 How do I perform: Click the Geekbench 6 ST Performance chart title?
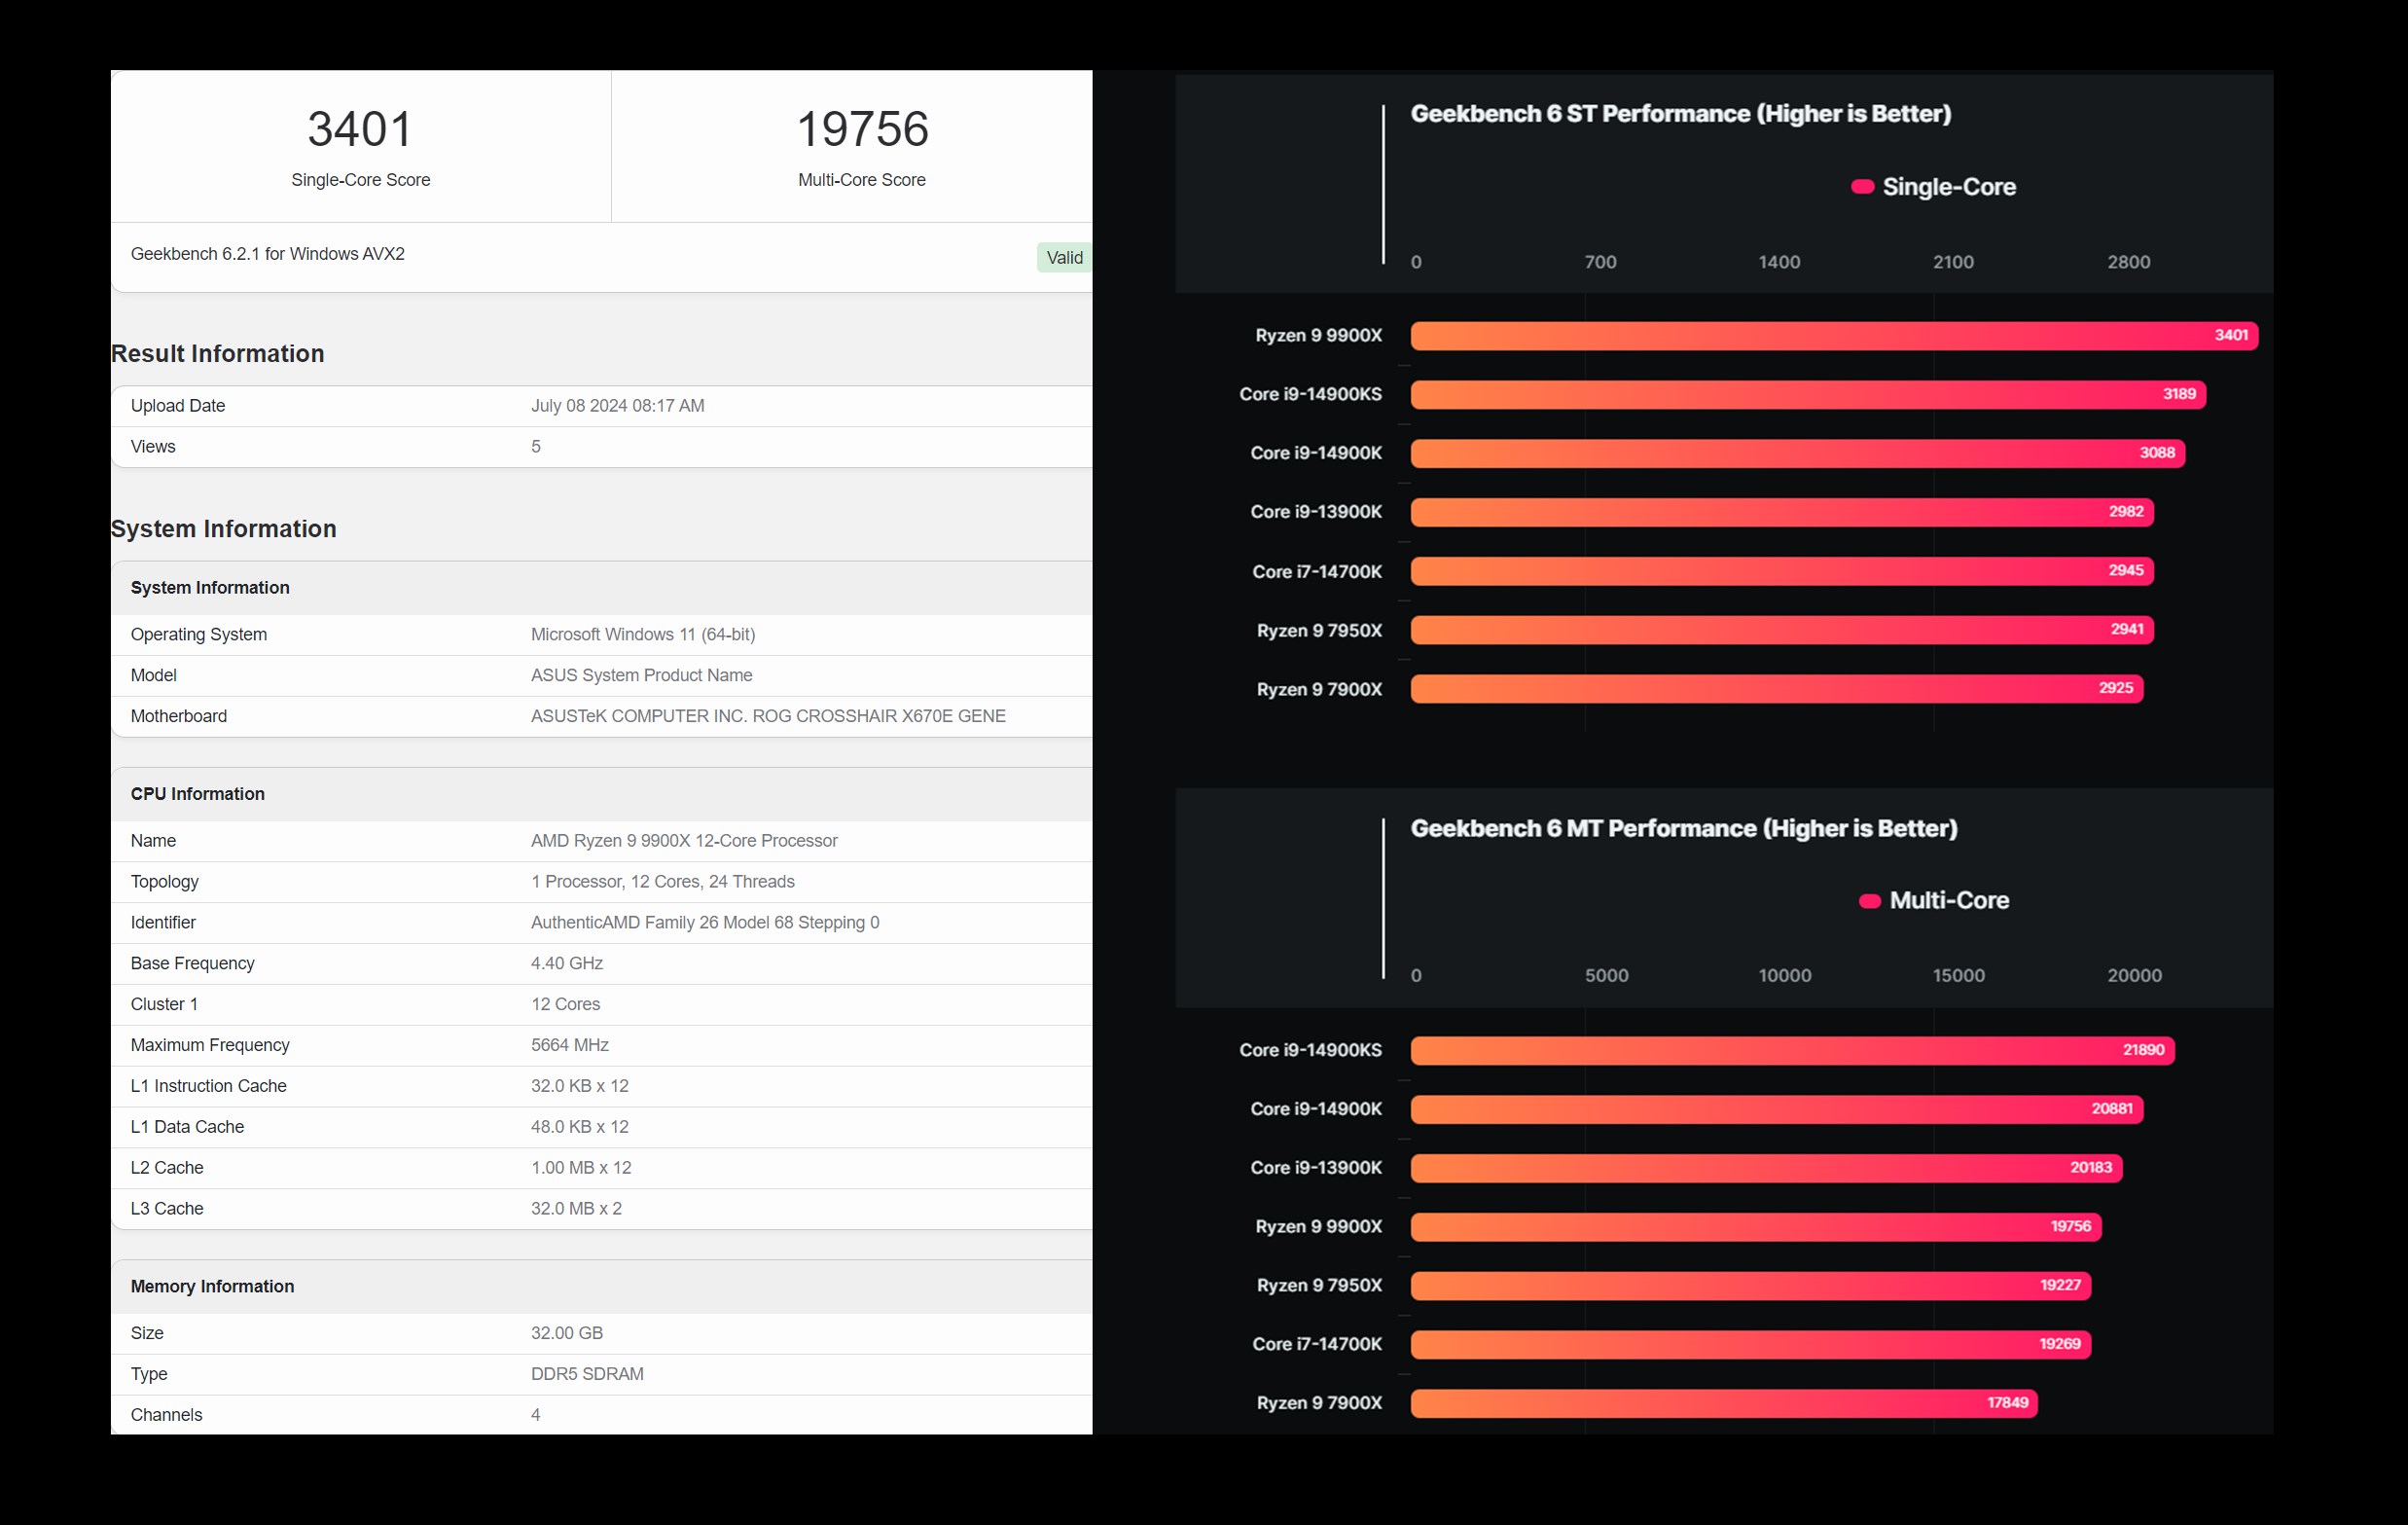[x=1680, y=114]
